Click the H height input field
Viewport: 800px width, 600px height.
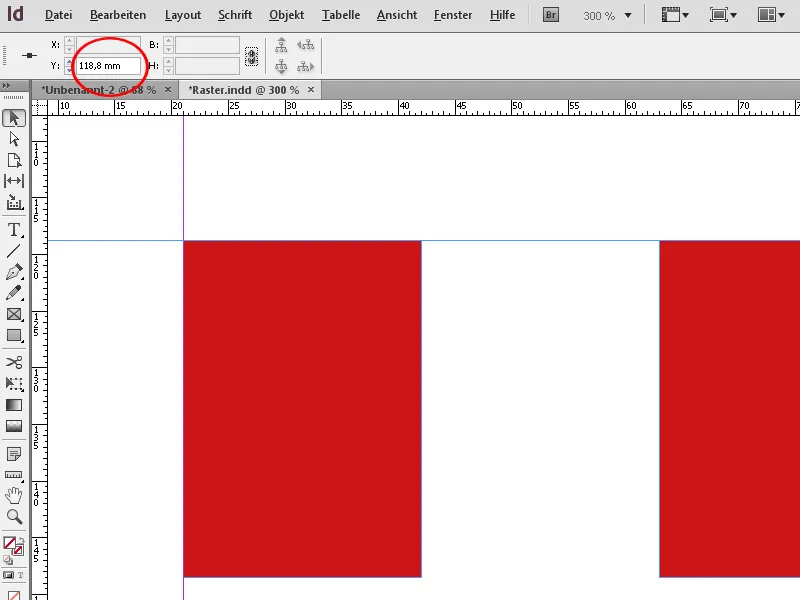(x=207, y=66)
